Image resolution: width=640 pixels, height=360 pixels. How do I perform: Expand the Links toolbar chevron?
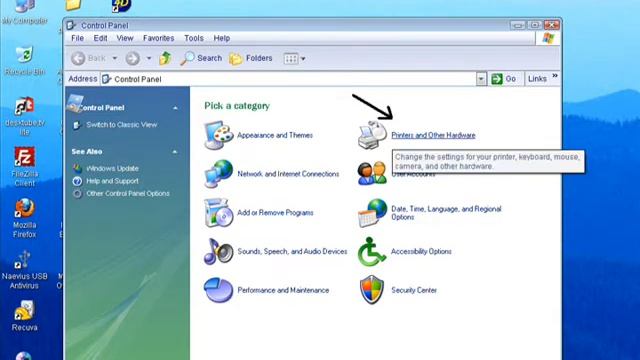pos(555,76)
